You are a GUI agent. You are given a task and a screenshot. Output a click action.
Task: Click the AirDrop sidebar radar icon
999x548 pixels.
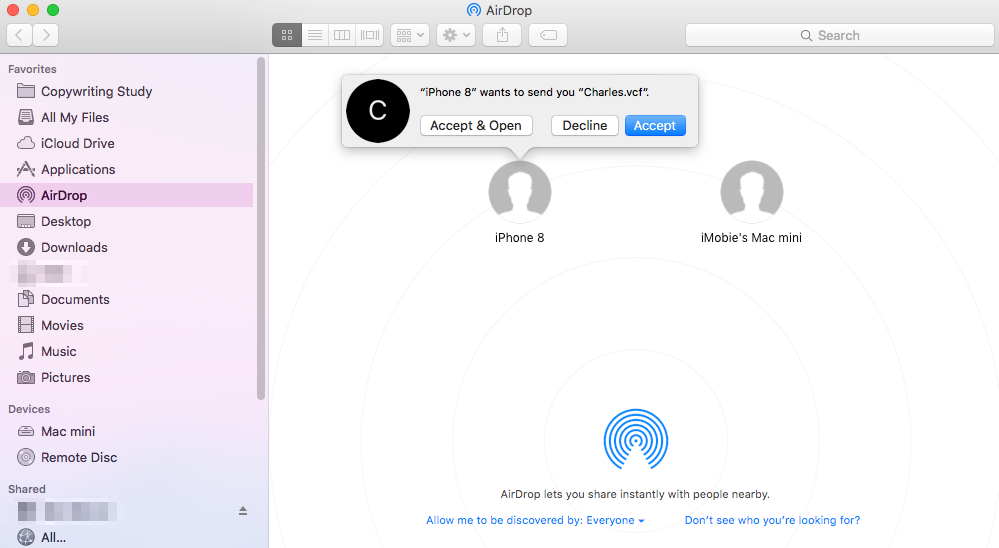pos(25,195)
